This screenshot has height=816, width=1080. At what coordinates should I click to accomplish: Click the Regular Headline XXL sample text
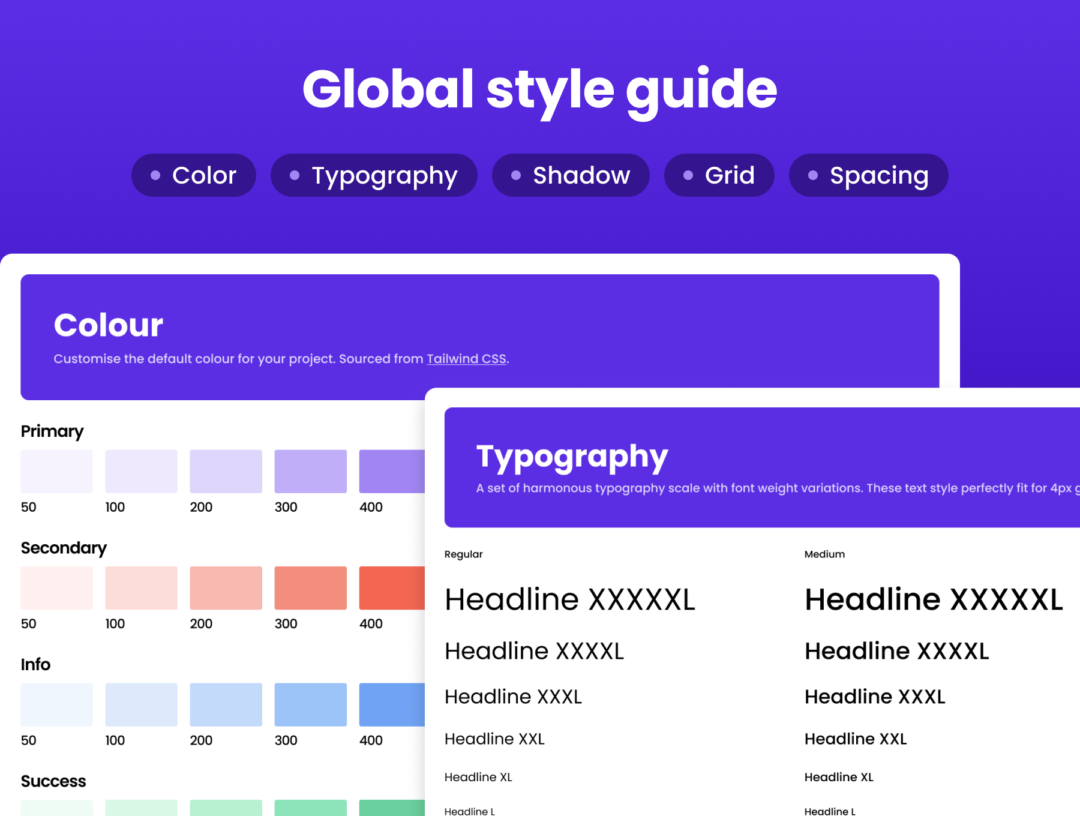coord(495,739)
